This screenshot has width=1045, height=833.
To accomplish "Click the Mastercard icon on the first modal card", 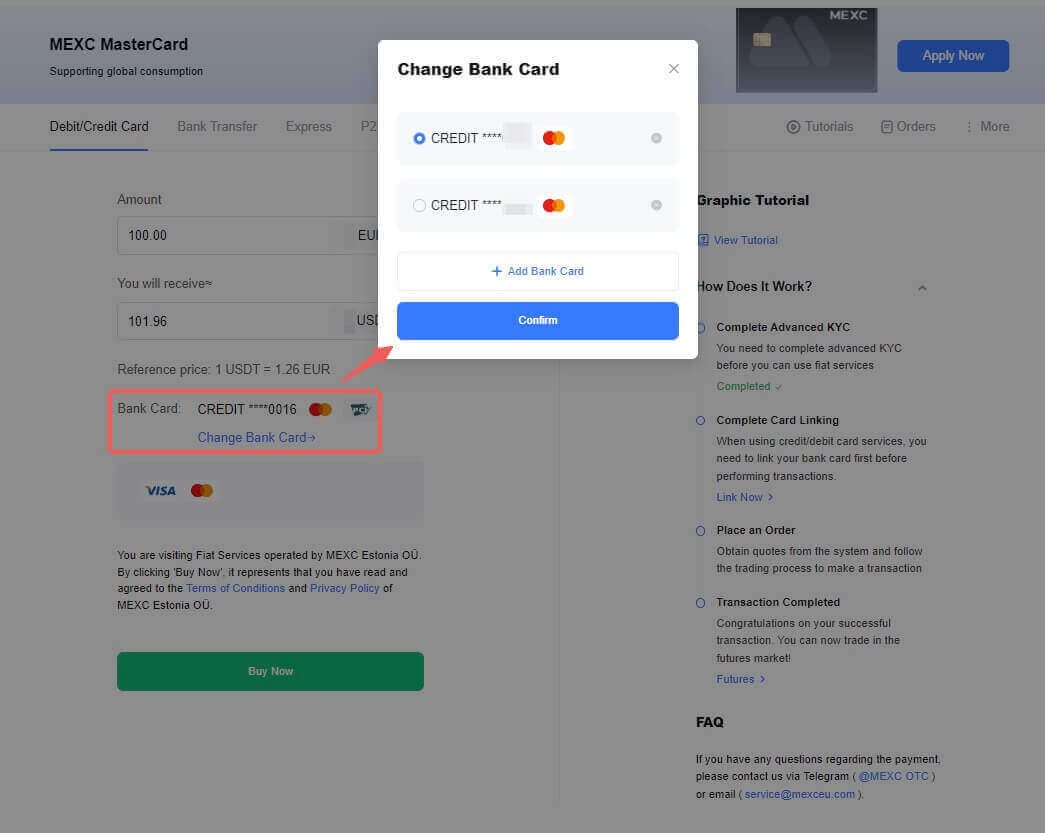I will [x=554, y=138].
